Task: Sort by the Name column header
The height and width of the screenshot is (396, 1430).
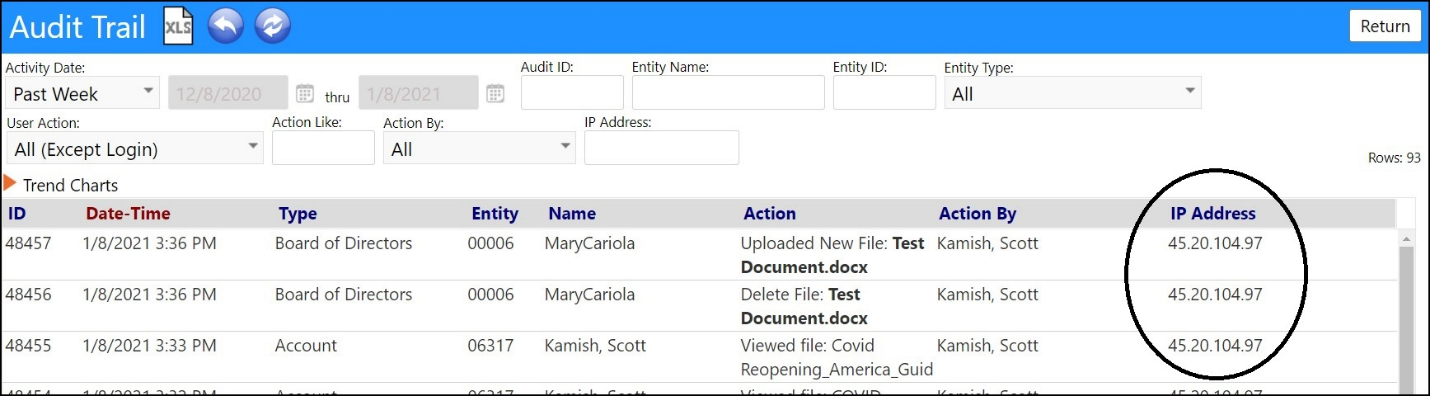Action: [x=572, y=213]
